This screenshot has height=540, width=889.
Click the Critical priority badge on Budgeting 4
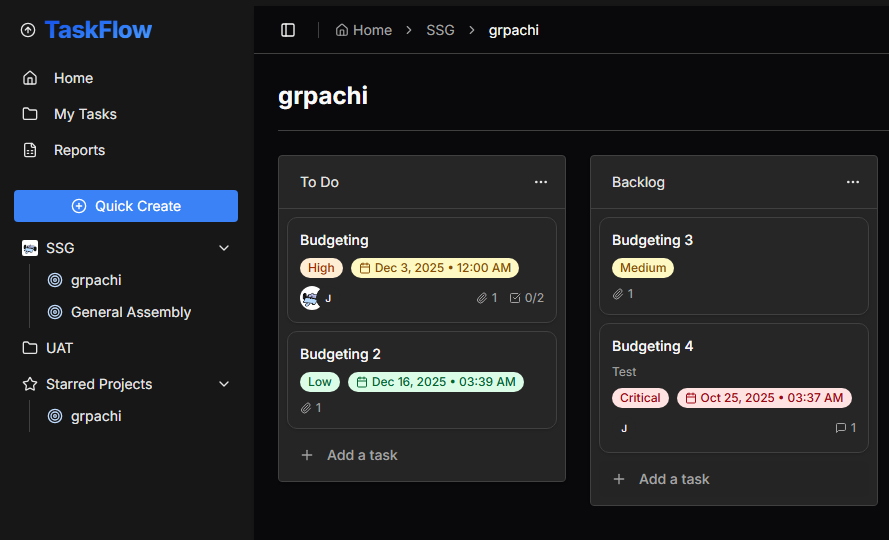[640, 398]
